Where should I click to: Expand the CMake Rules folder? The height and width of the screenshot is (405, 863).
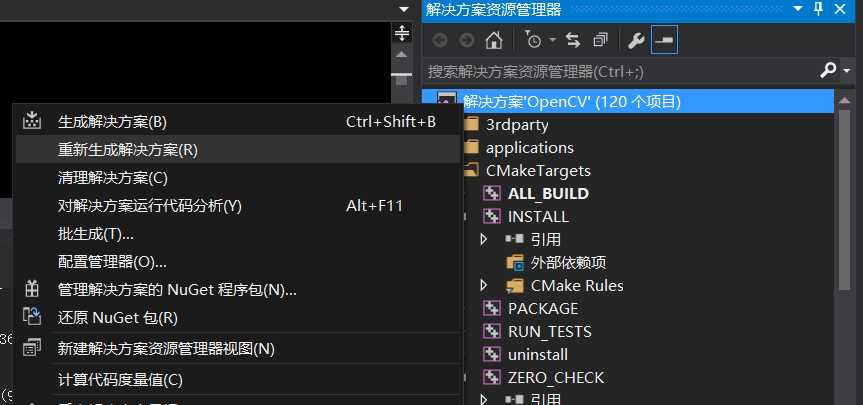point(484,286)
